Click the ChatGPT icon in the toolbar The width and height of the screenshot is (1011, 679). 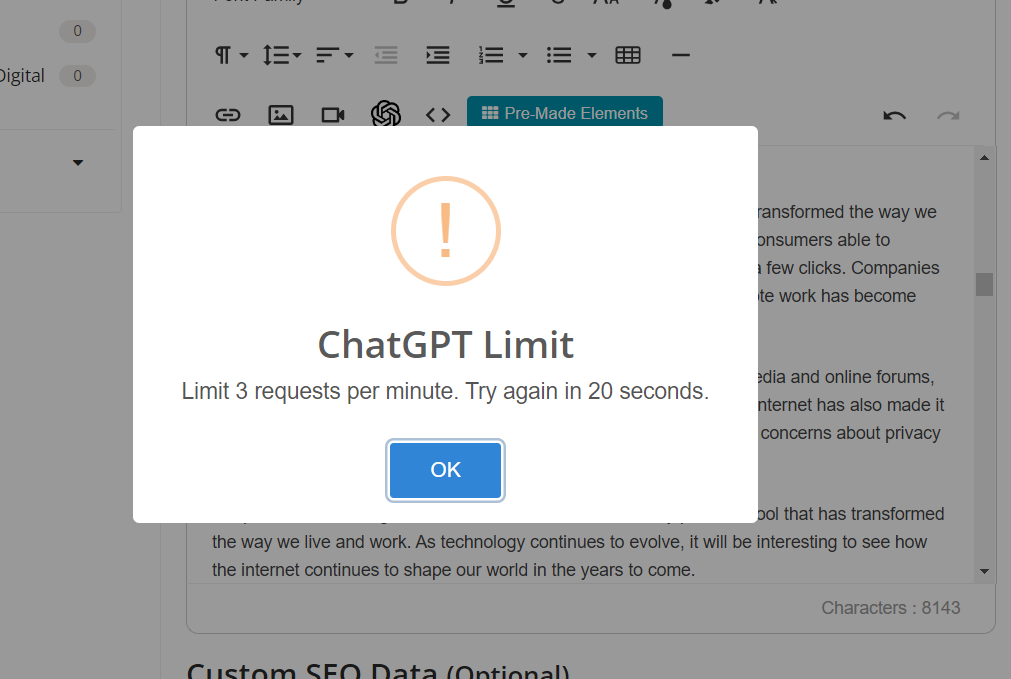tap(386, 114)
